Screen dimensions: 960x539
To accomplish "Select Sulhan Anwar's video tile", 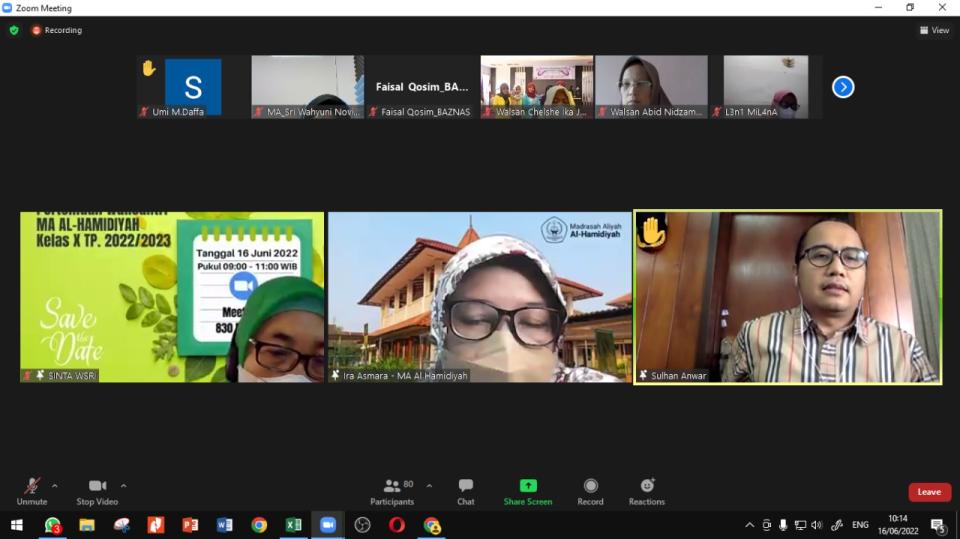I will point(788,297).
